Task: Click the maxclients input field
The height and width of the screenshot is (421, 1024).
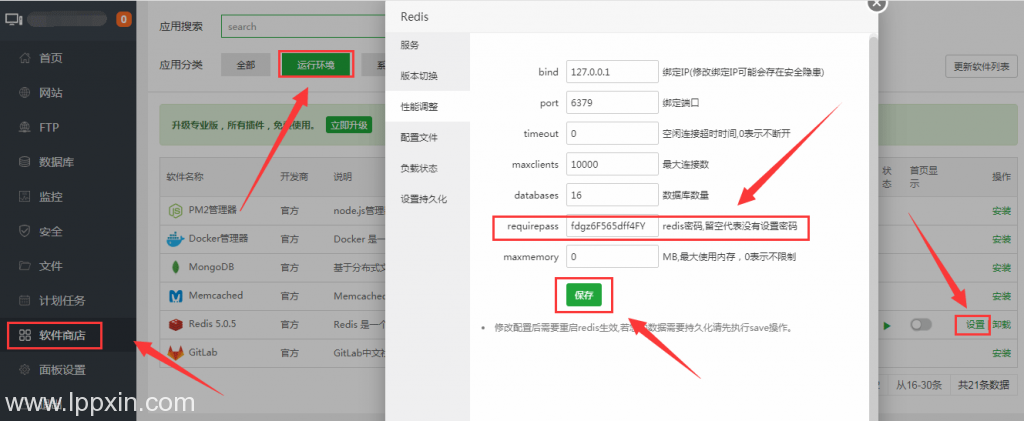Action: point(612,164)
